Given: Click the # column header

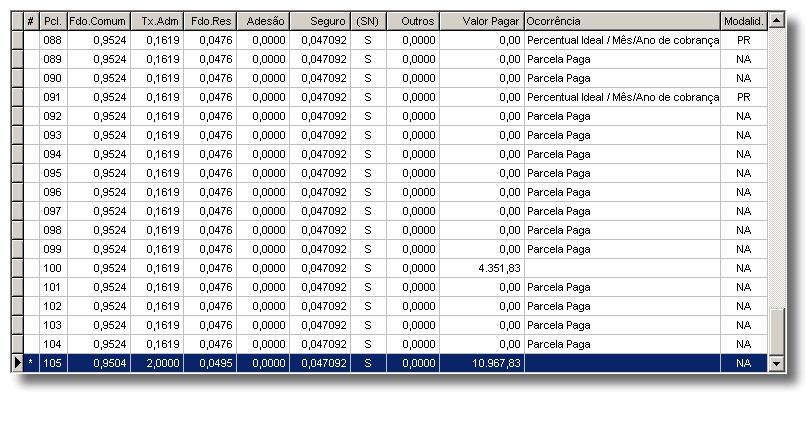Looking at the screenshot, I should 31,21.
